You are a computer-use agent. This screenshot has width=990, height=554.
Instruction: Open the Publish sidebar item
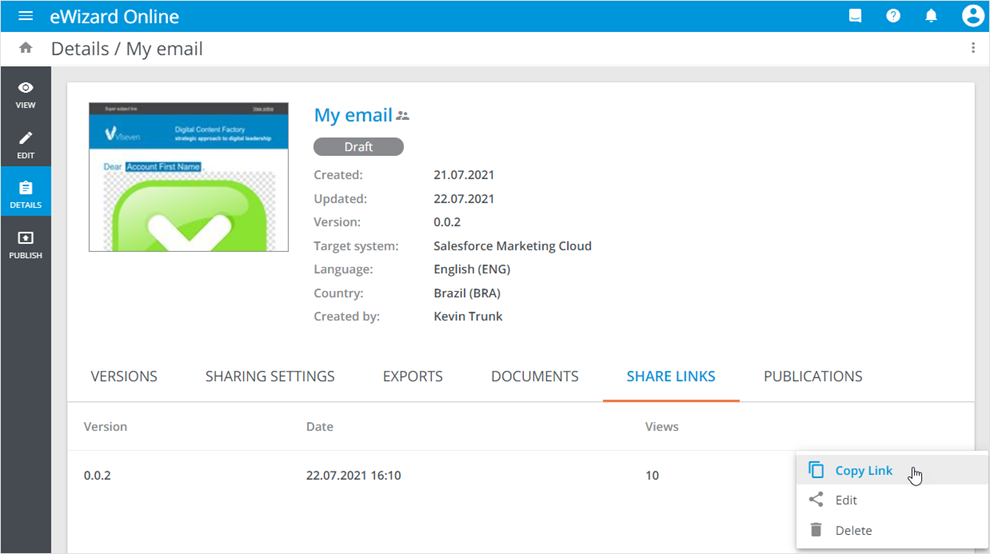pyautogui.click(x=26, y=244)
